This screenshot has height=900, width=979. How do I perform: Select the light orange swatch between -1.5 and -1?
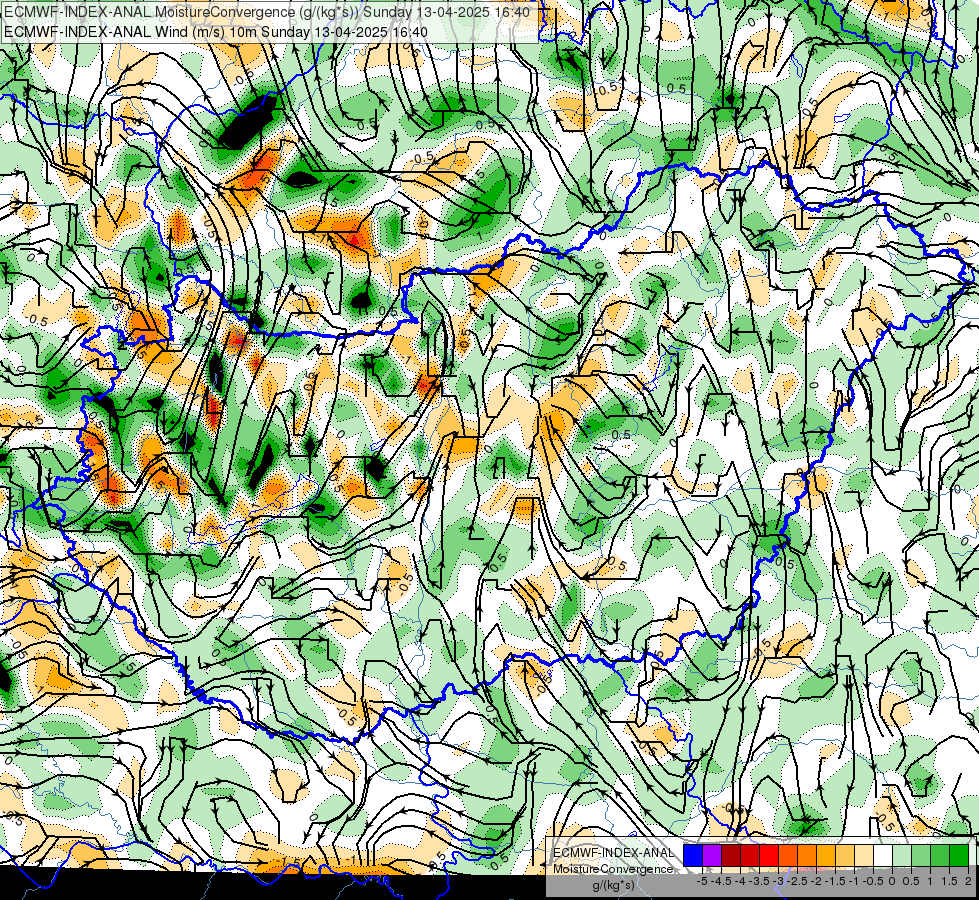tap(845, 856)
